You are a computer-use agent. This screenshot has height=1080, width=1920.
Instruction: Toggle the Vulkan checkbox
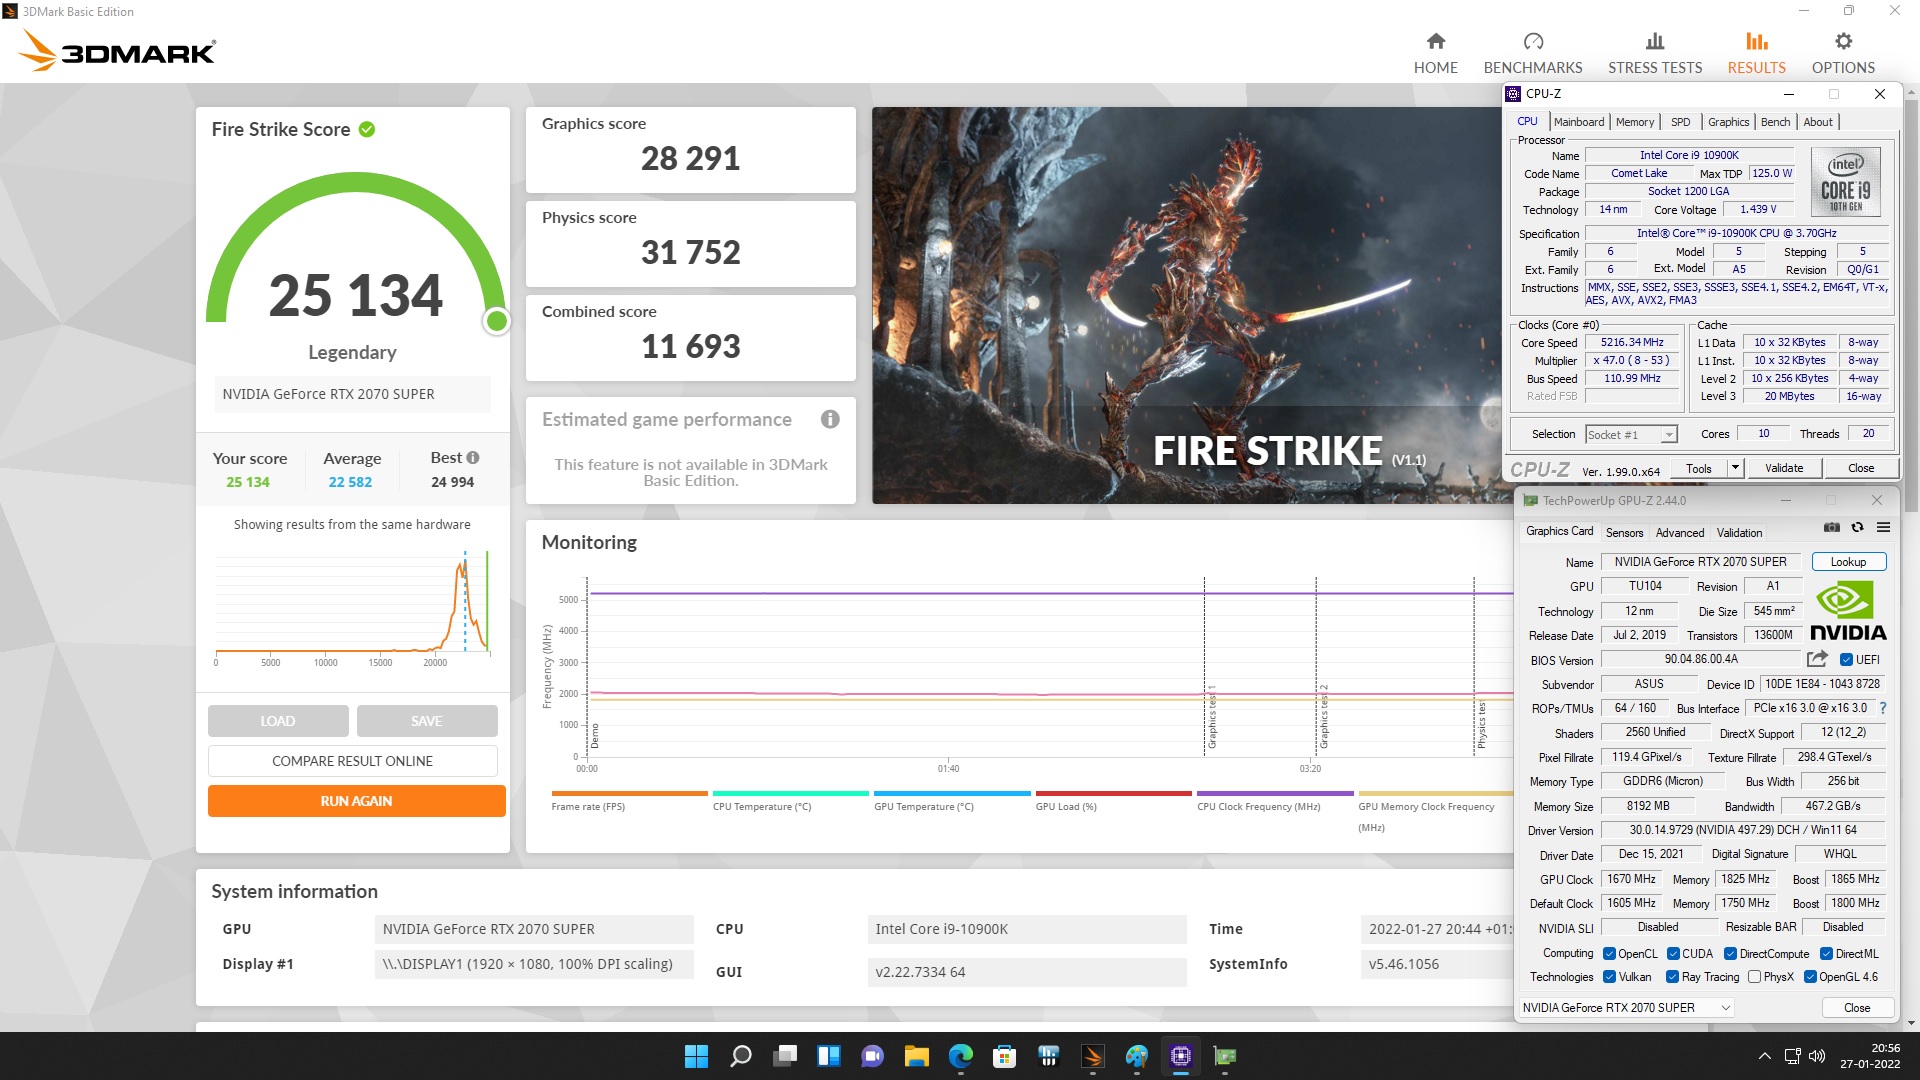click(1609, 977)
